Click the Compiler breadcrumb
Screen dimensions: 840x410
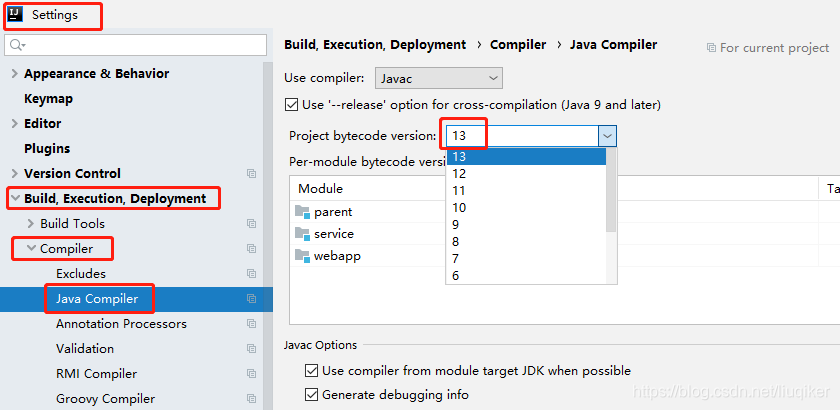pos(518,45)
